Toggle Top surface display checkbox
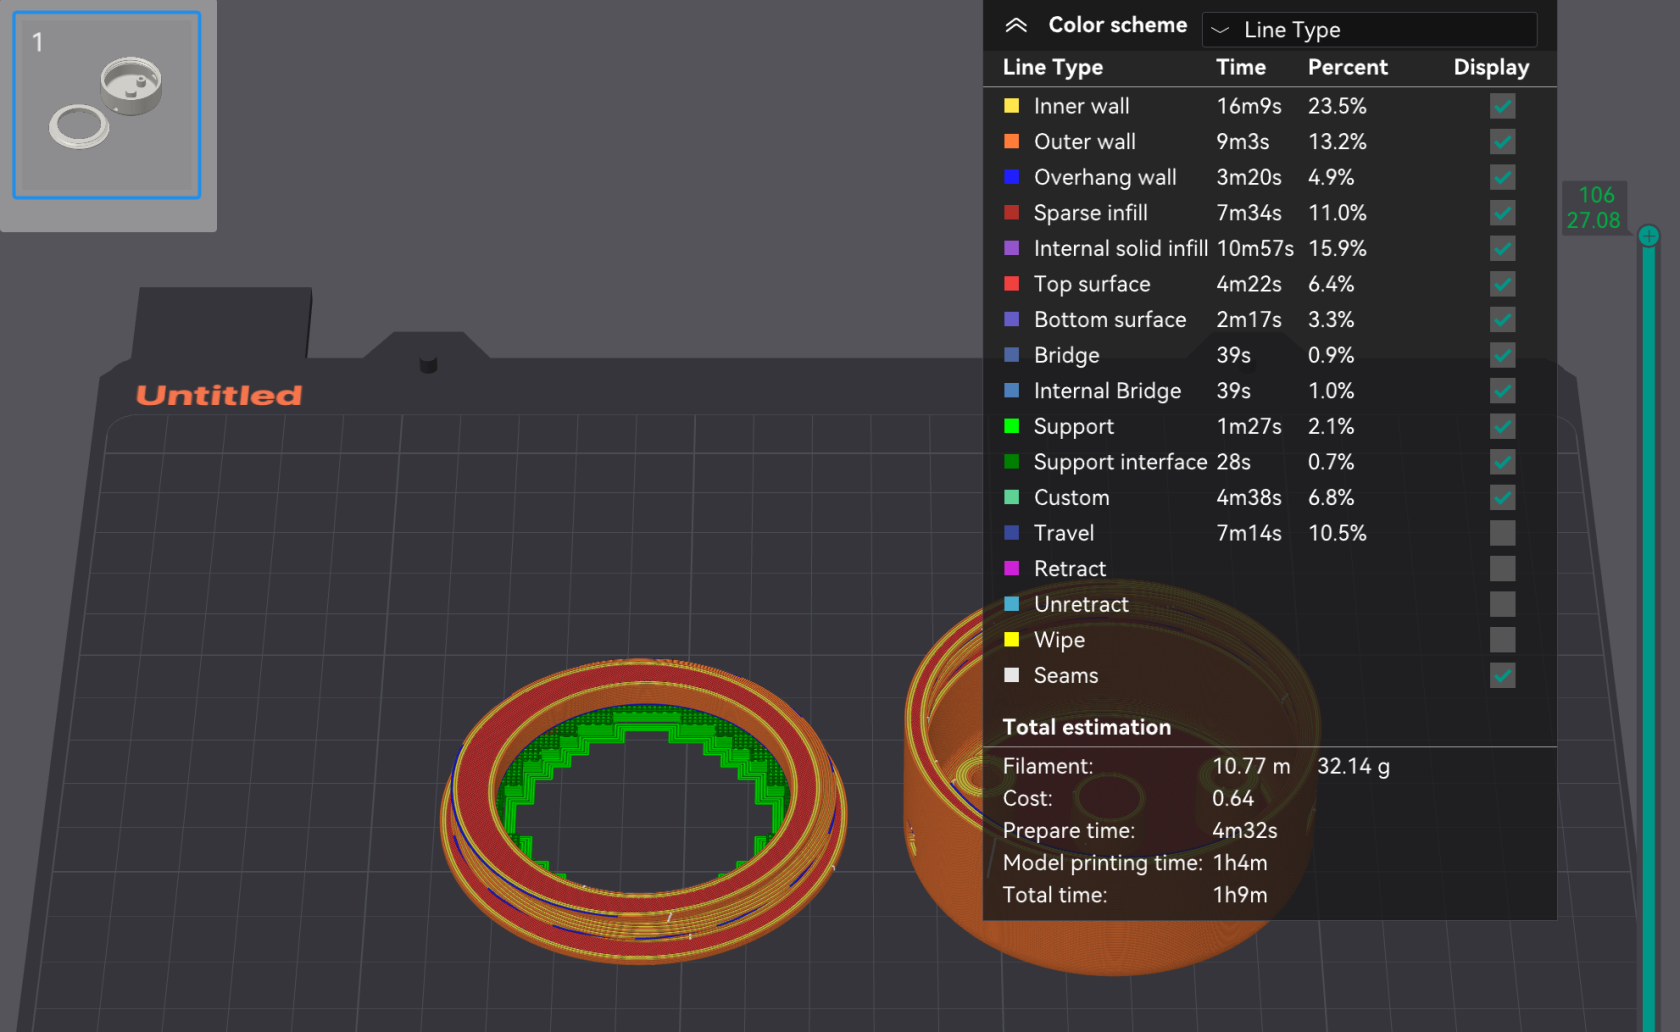1680x1032 pixels. coord(1502,284)
